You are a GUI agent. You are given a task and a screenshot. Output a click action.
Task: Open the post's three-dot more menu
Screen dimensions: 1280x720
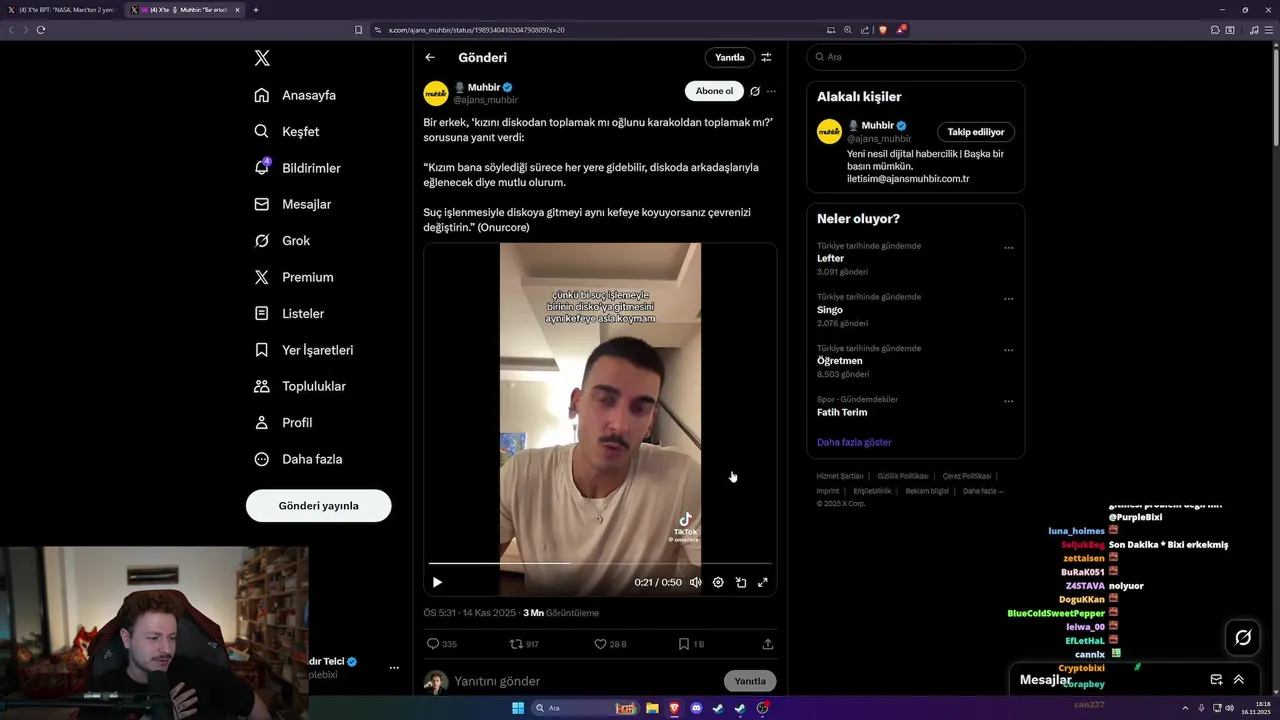pos(771,91)
